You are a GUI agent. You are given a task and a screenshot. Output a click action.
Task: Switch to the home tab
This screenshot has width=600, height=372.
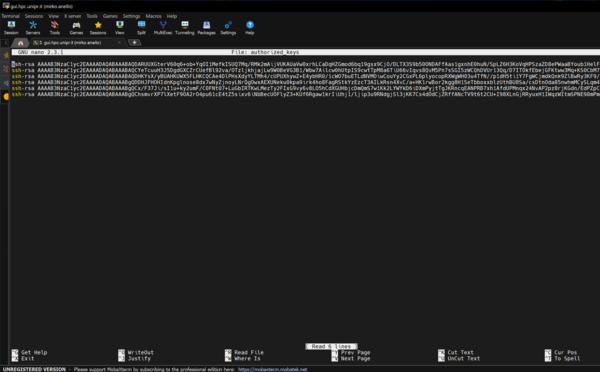tap(20, 42)
